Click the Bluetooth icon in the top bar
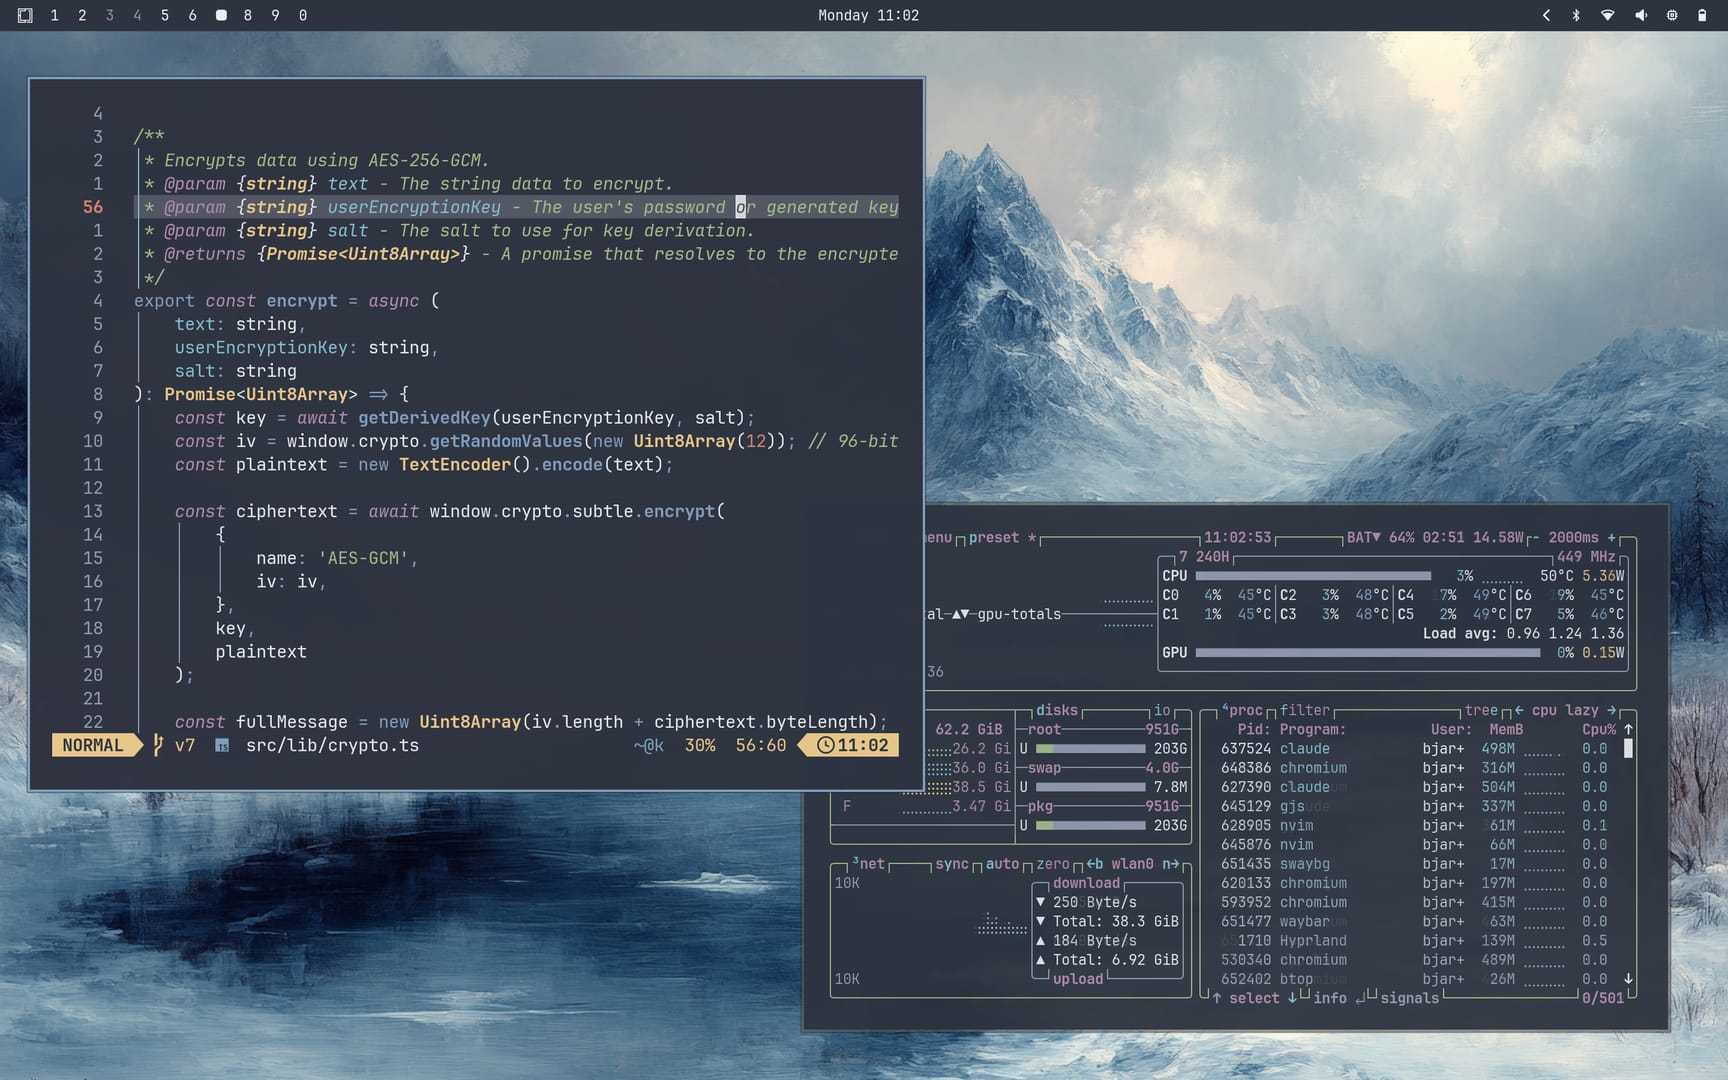Screen dimensions: 1728x1080 pyautogui.click(x=1576, y=15)
